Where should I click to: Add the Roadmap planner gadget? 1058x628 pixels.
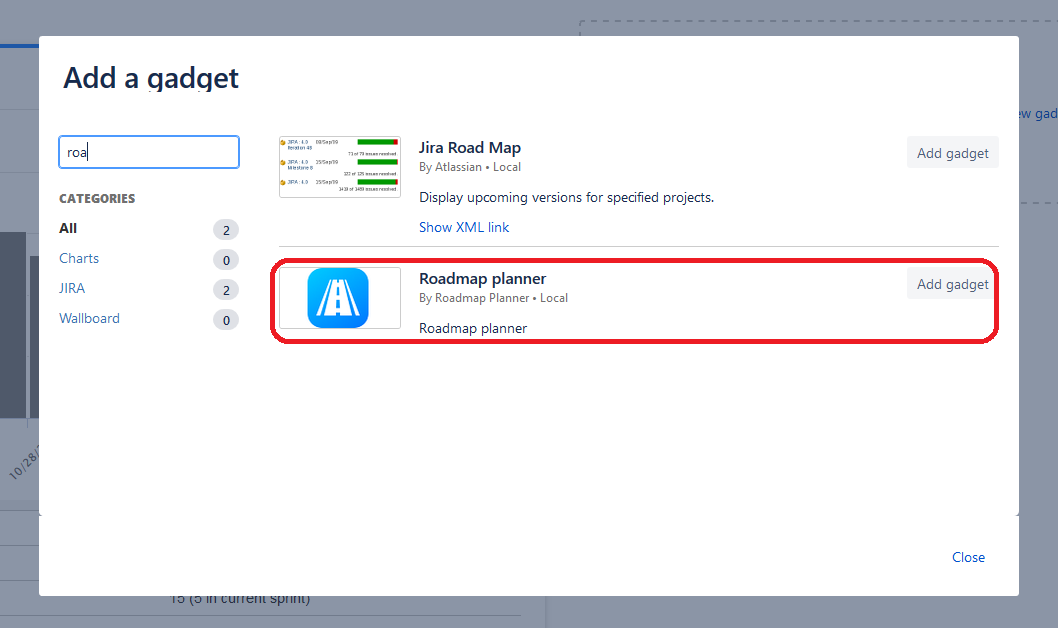click(952, 284)
